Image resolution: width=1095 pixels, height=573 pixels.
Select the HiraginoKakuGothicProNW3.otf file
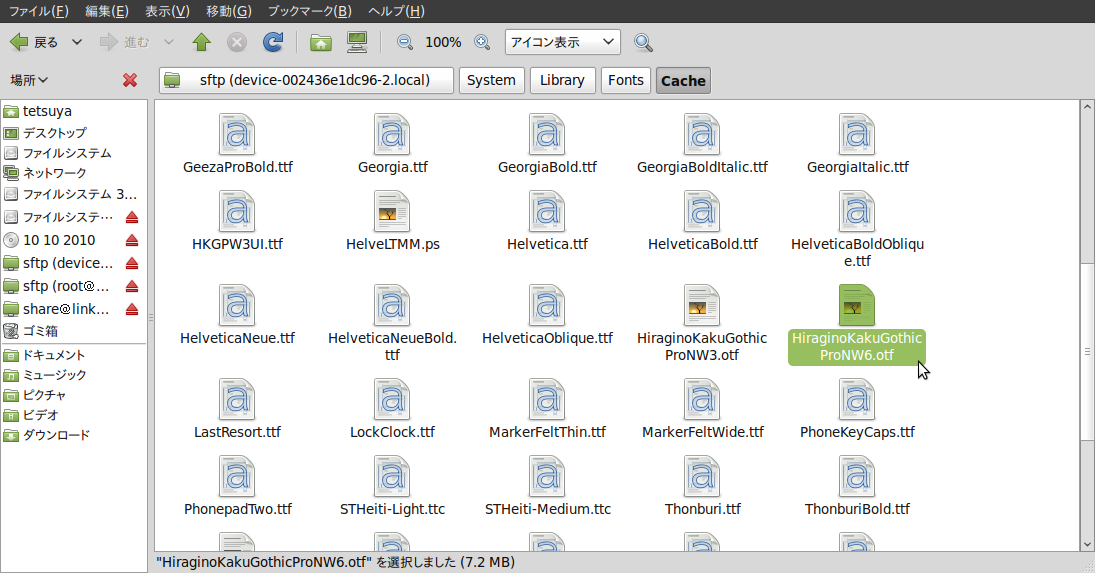point(702,323)
